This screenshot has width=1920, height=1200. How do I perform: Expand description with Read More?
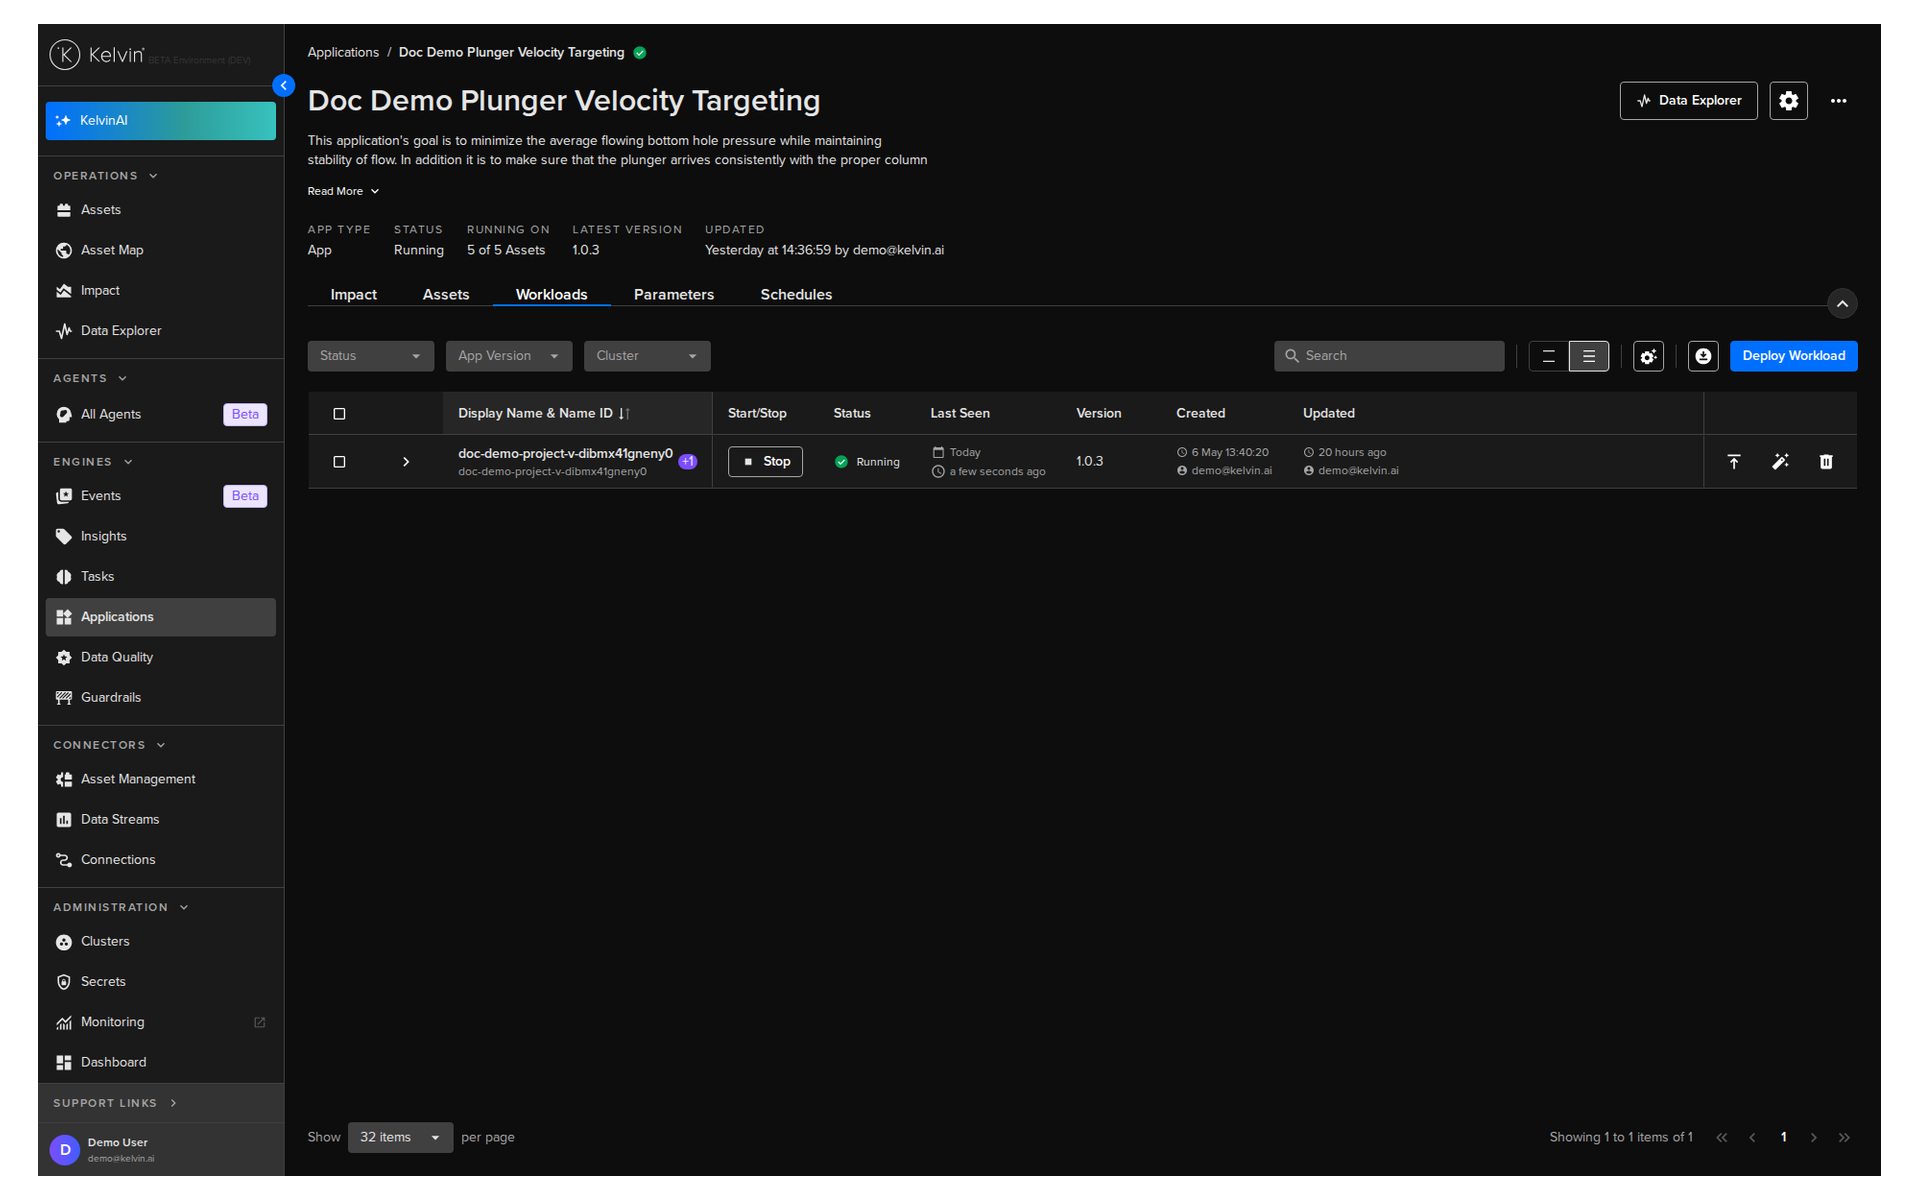[x=344, y=191]
